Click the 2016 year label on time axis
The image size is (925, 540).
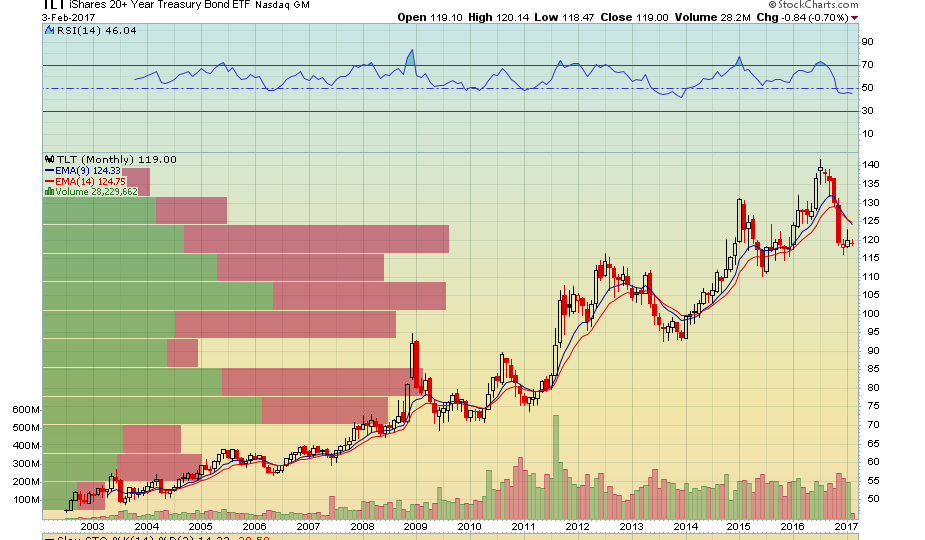[793, 527]
